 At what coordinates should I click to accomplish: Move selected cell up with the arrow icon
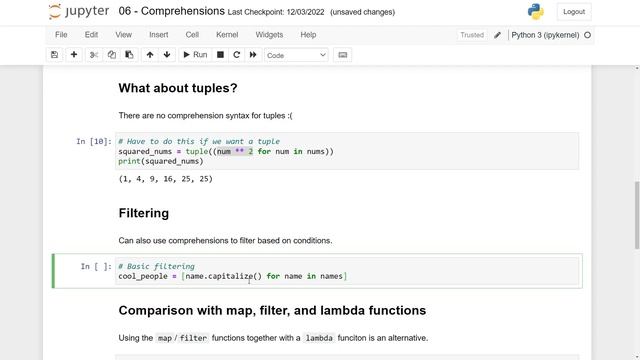150,55
